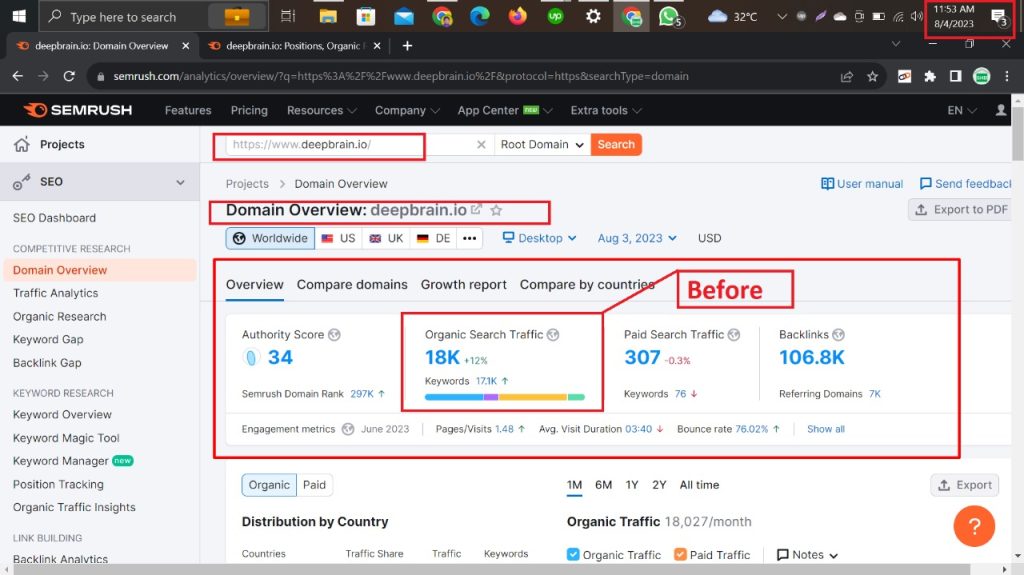Open the more countries ellipsis button
1024x575 pixels.
tap(470, 238)
